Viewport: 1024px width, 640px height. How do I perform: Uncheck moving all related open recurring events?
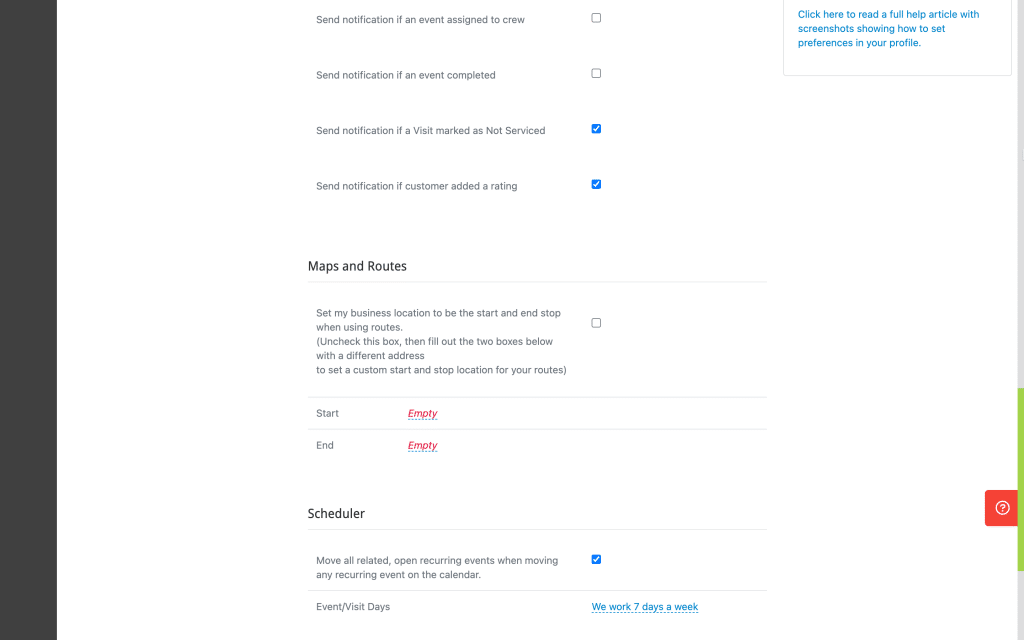[x=596, y=559]
